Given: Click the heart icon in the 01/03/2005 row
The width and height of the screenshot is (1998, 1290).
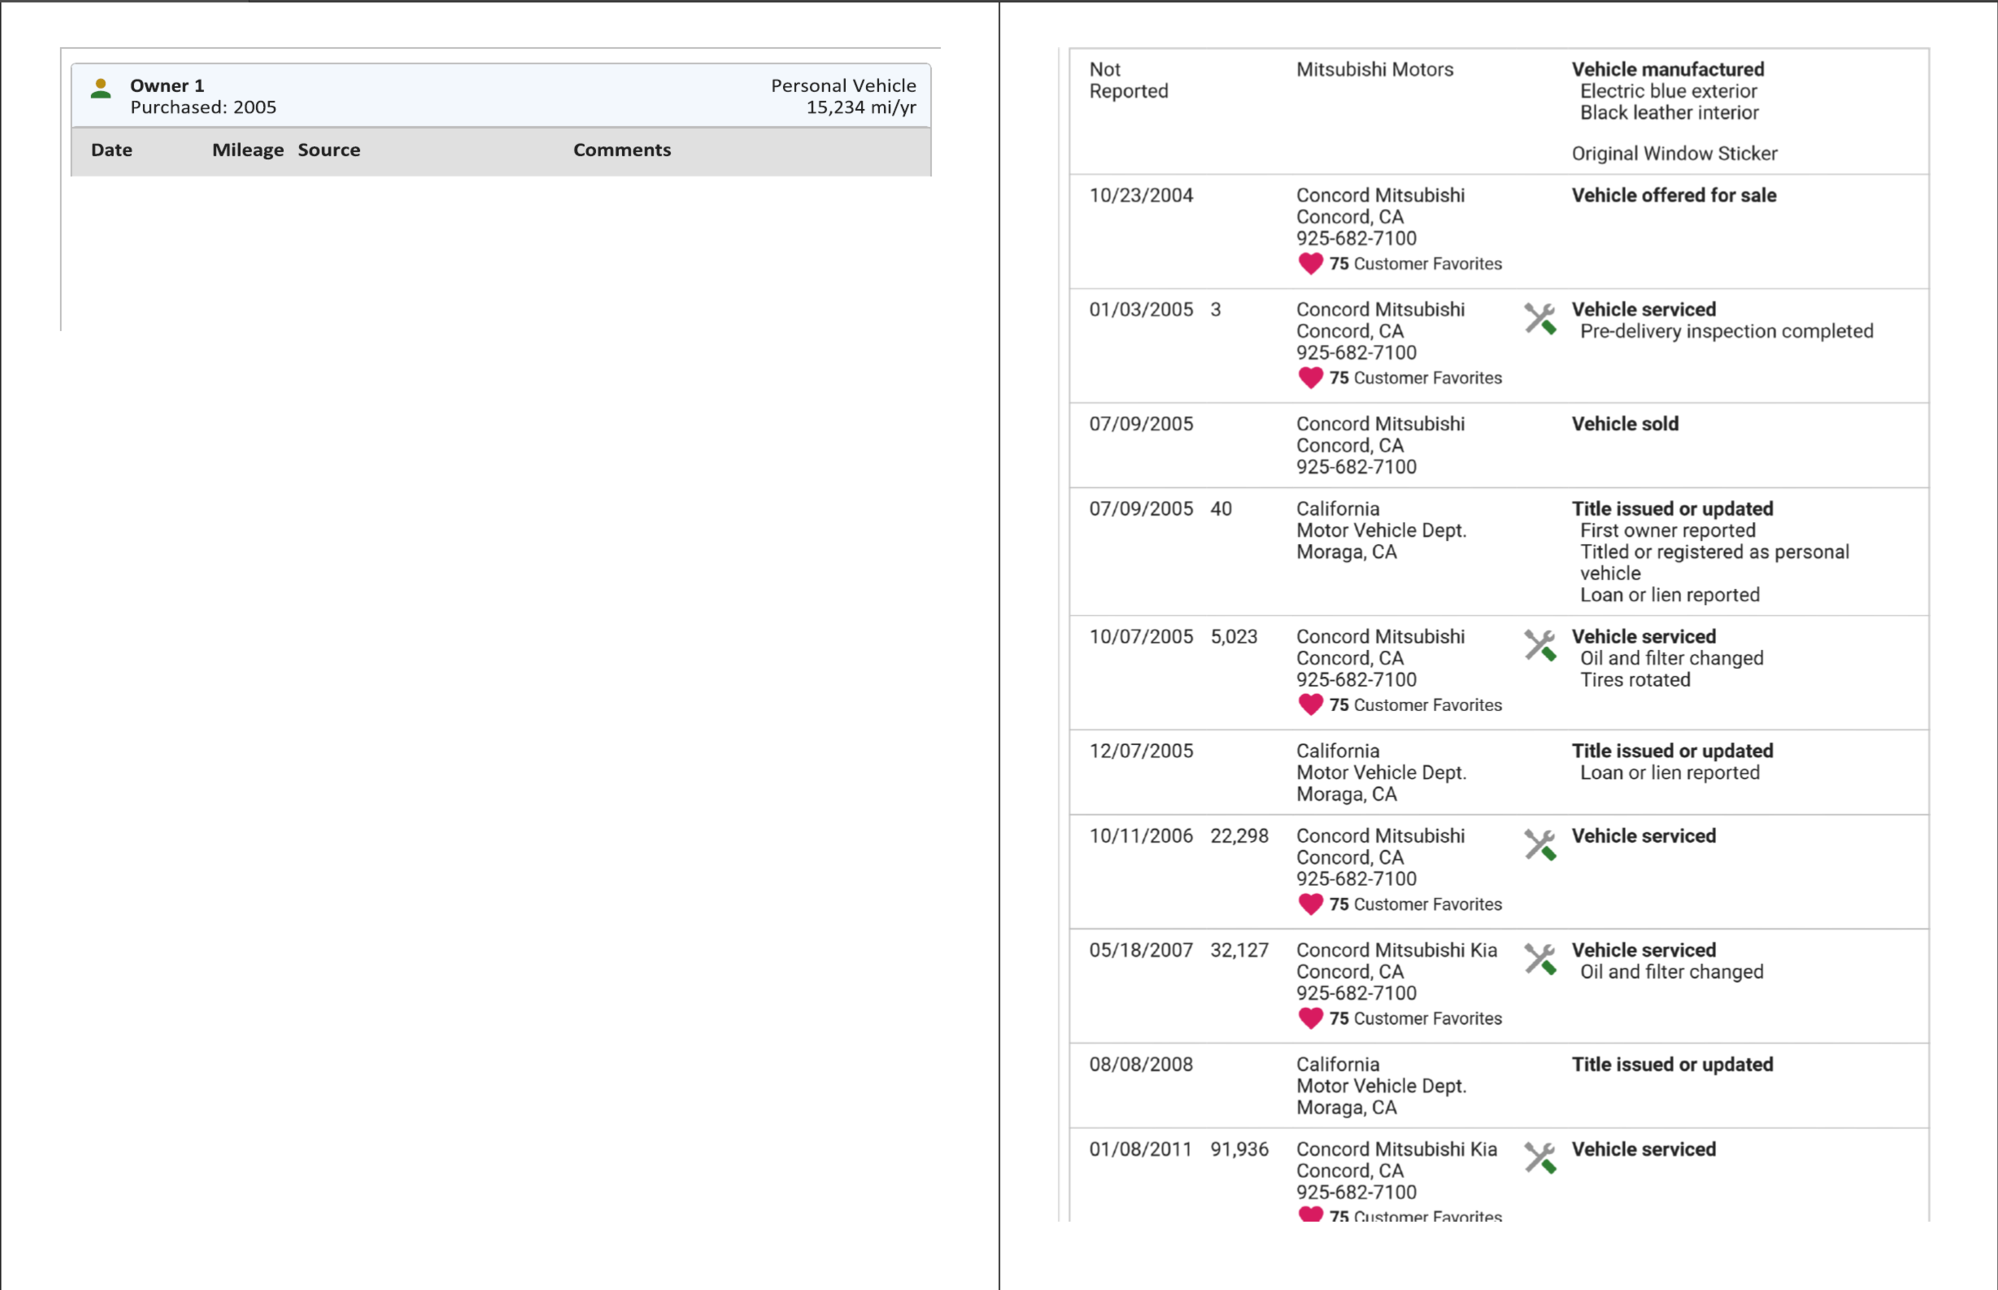Looking at the screenshot, I should click(1310, 378).
